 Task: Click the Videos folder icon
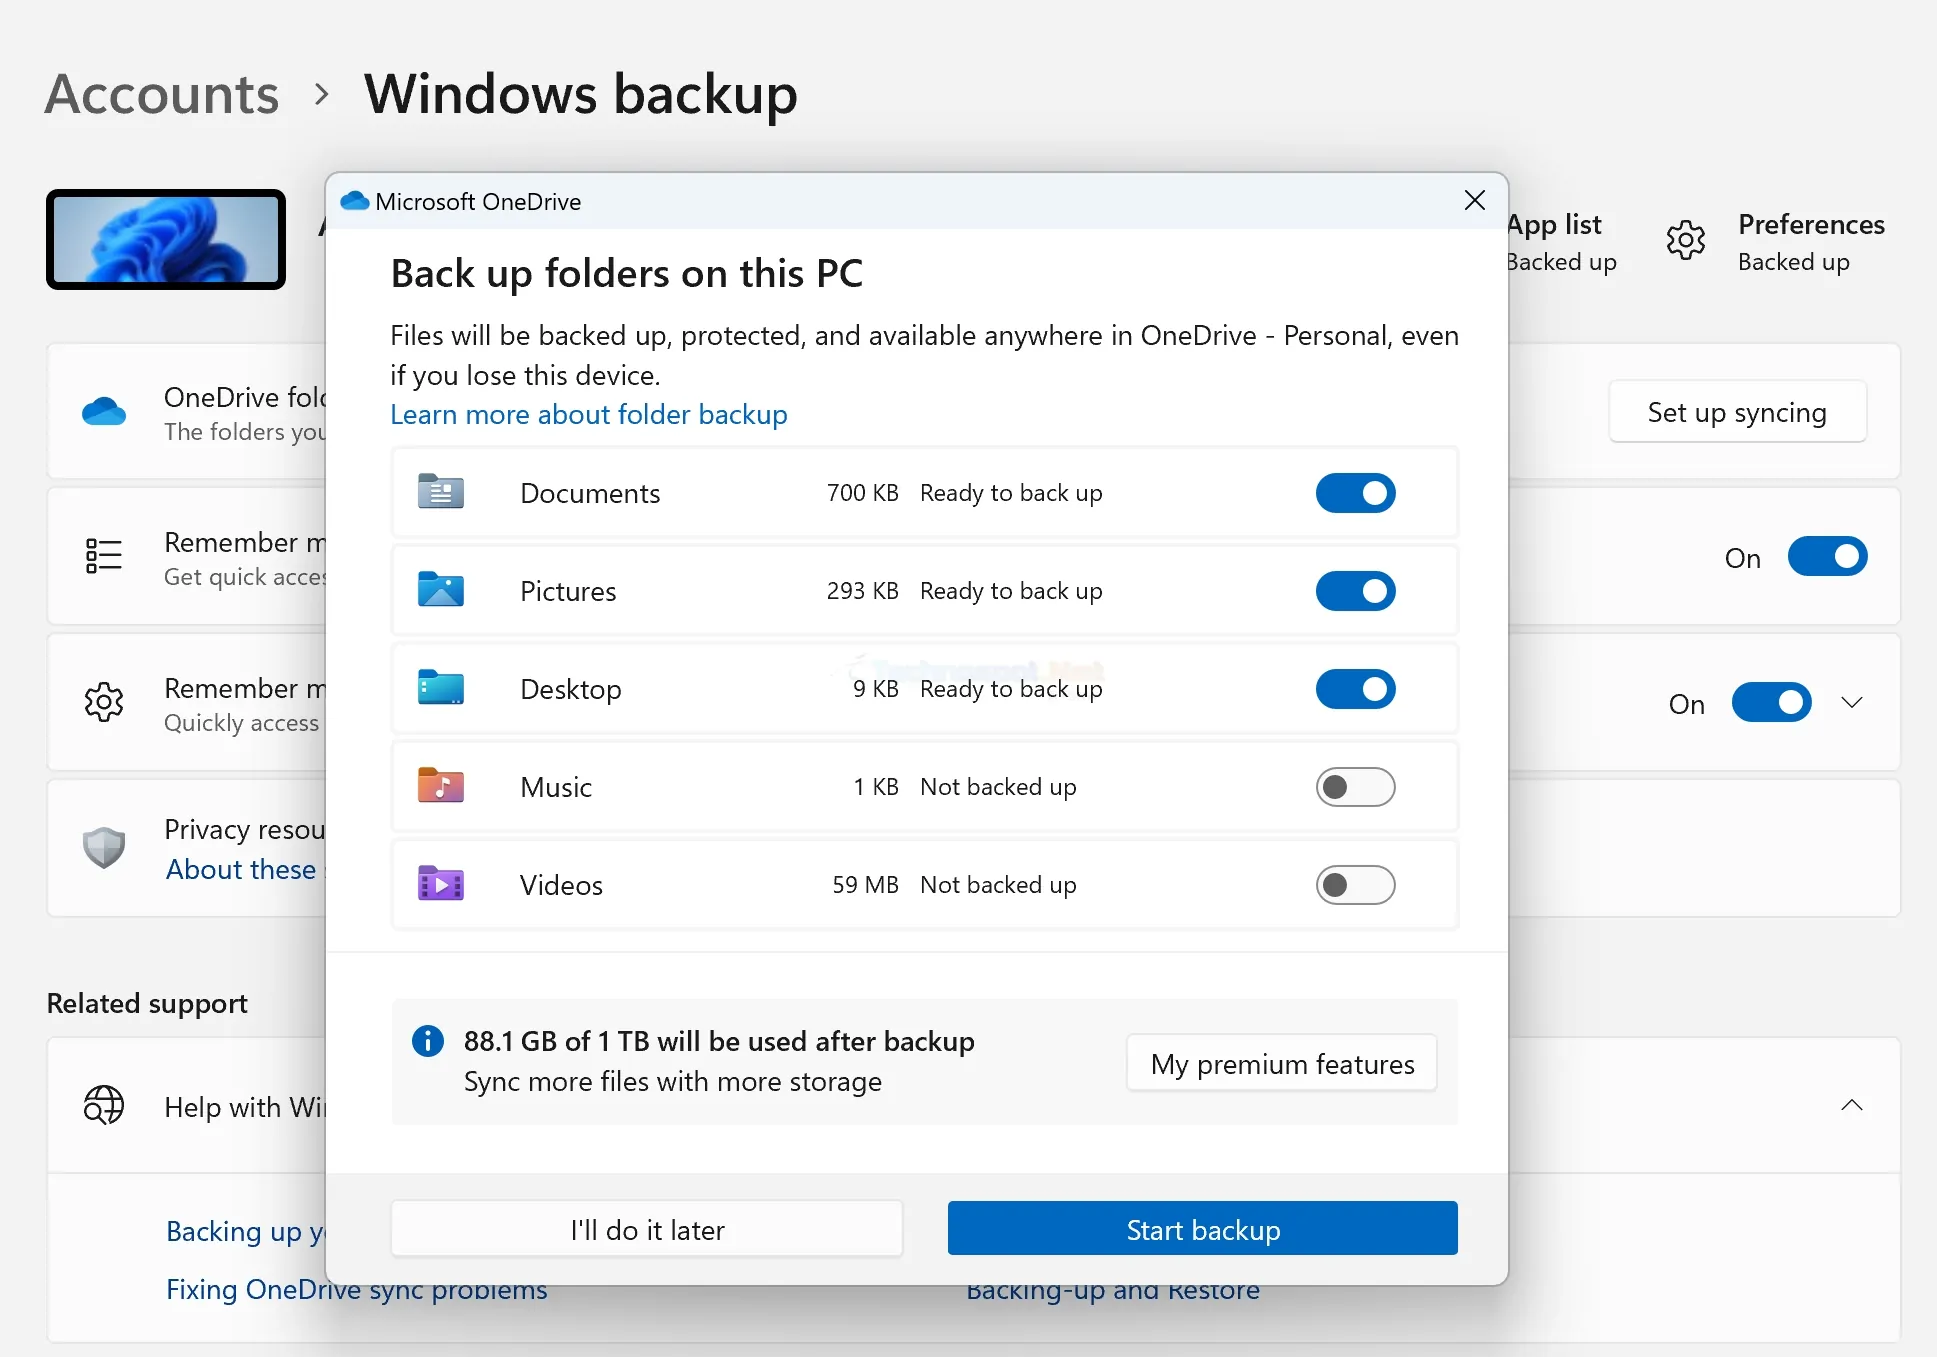440,884
